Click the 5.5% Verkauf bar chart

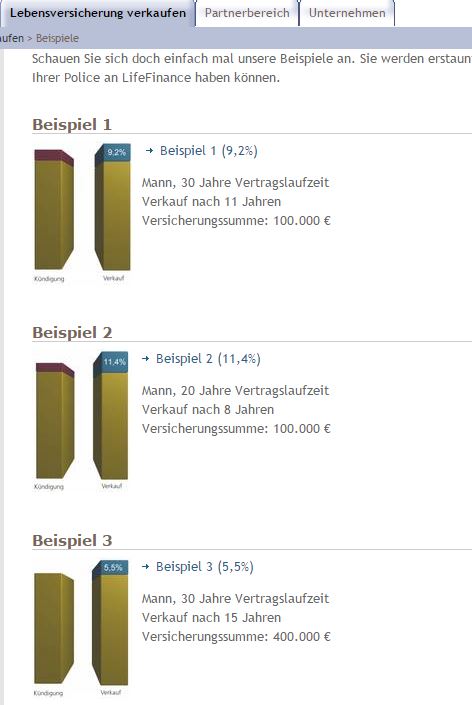click(x=110, y=623)
